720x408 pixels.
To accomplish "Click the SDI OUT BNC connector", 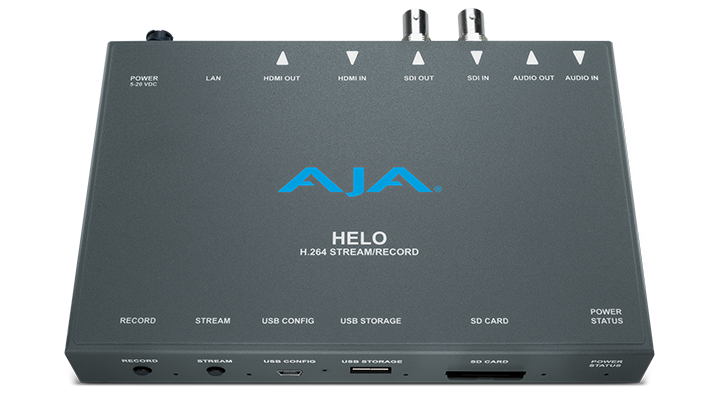I will click(x=416, y=24).
